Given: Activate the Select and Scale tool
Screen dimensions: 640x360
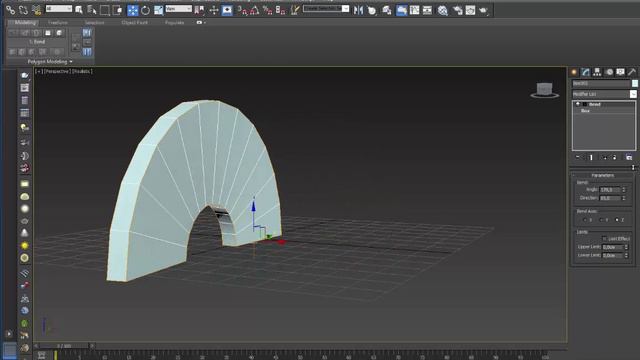Looking at the screenshot, I should [x=158, y=10].
